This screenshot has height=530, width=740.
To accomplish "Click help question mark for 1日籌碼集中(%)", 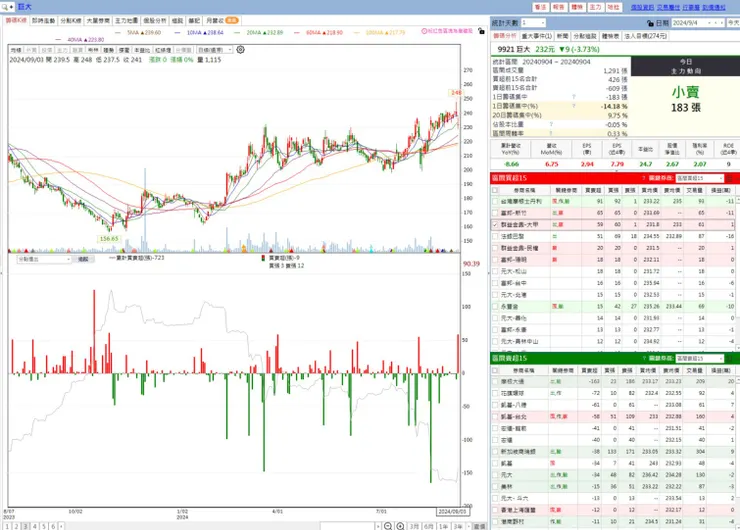I will pyautogui.click(x=574, y=106).
